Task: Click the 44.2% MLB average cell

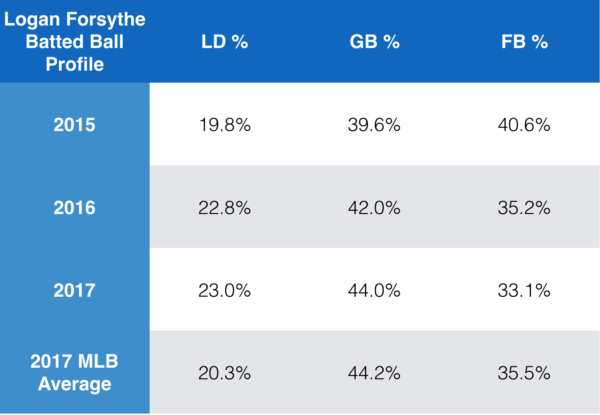Action: (374, 371)
